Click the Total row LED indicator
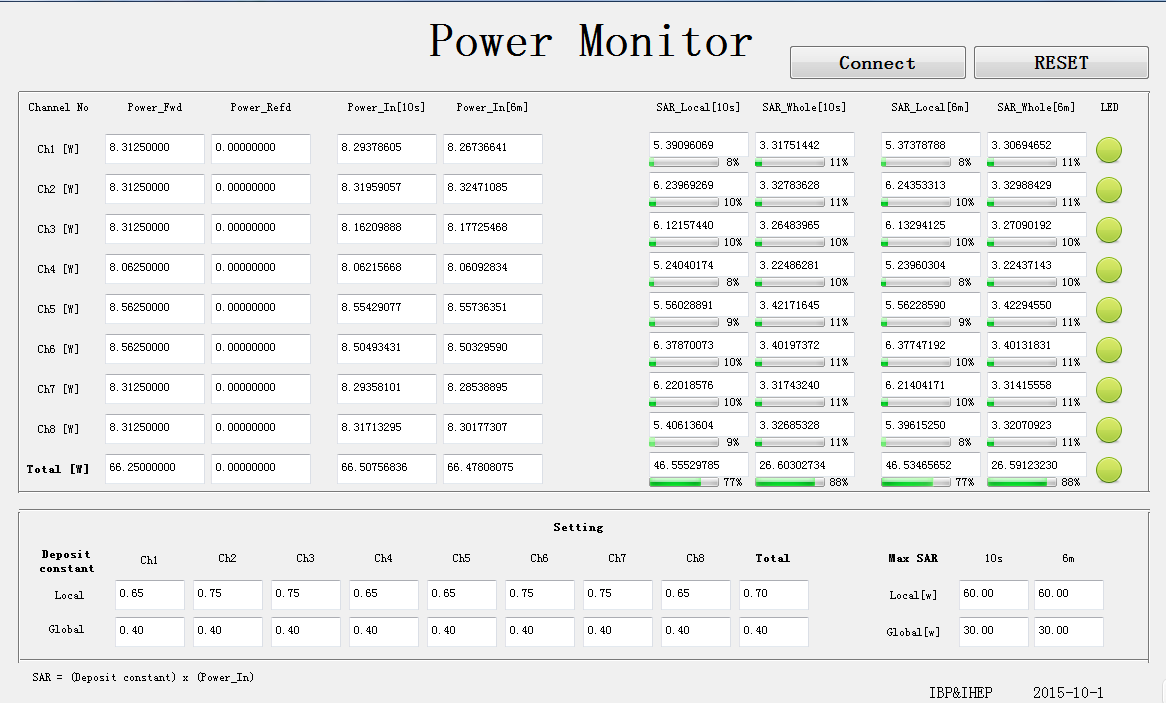Image resolution: width=1166 pixels, height=703 pixels. click(x=1109, y=470)
